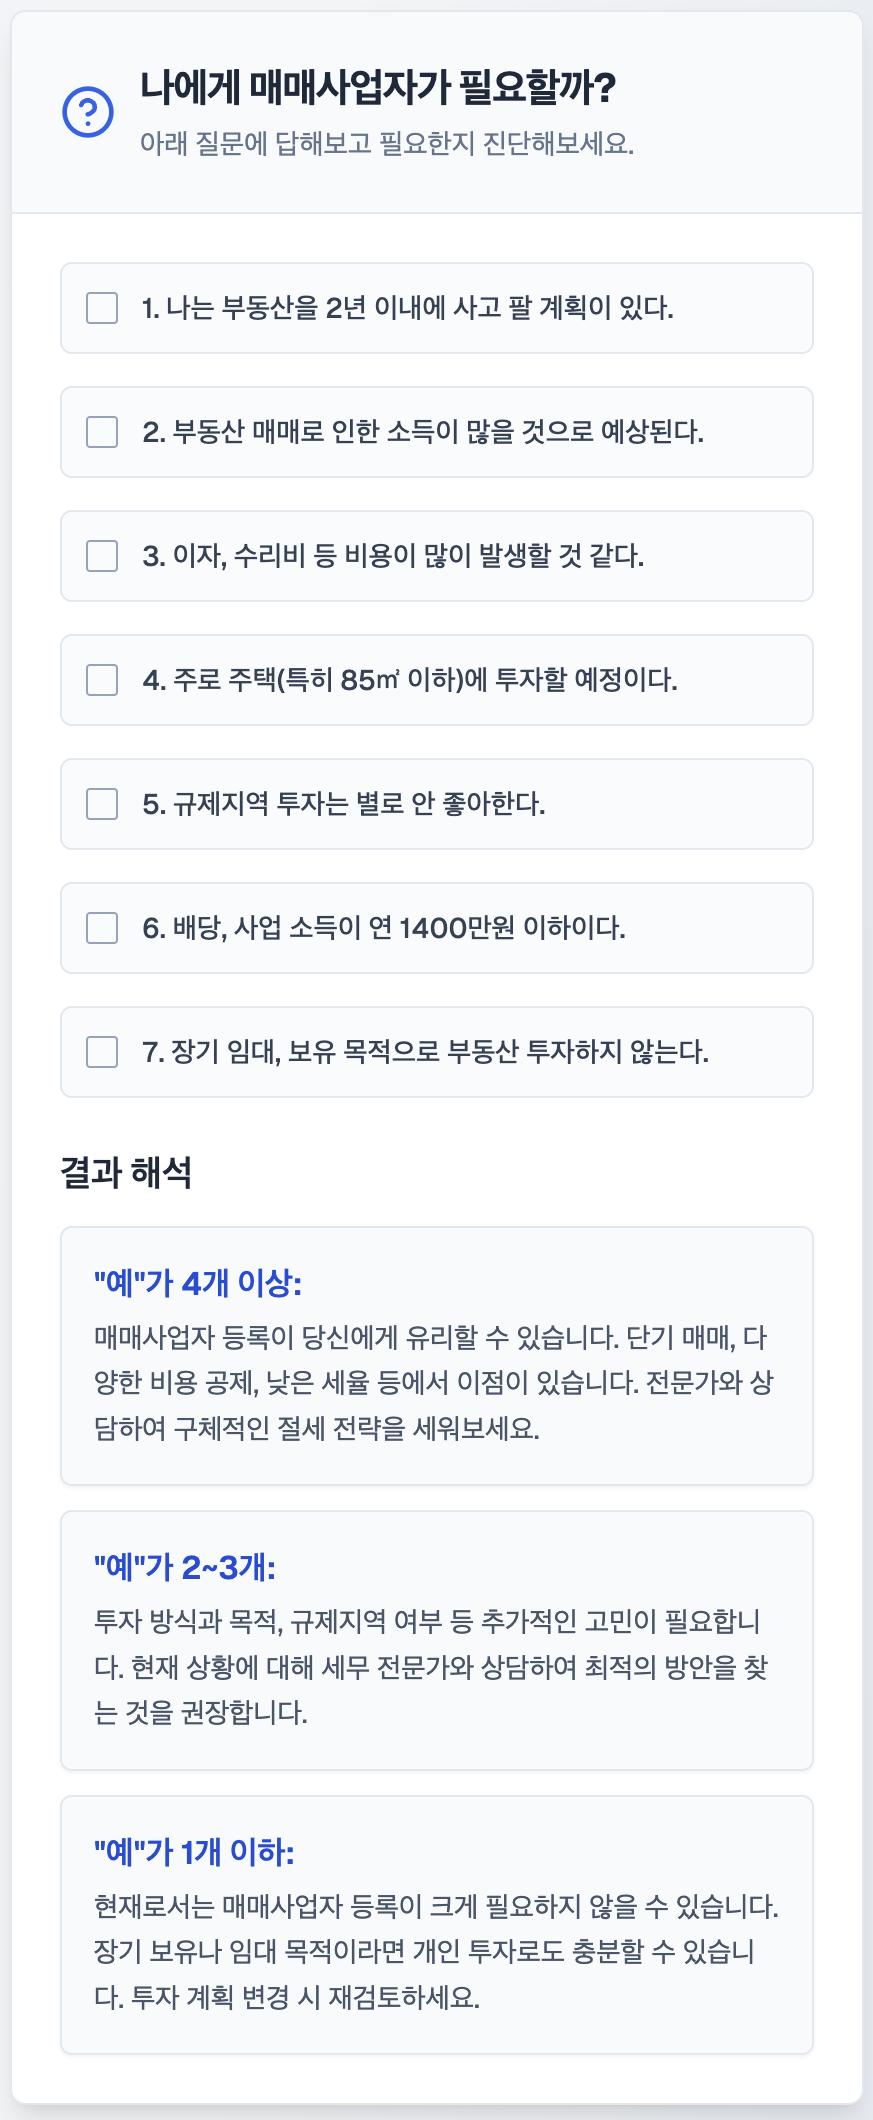Viewport: 873px width, 2120px height.
Task: Check the box for question 1 (2년 이내)
Action: pyautogui.click(x=102, y=308)
